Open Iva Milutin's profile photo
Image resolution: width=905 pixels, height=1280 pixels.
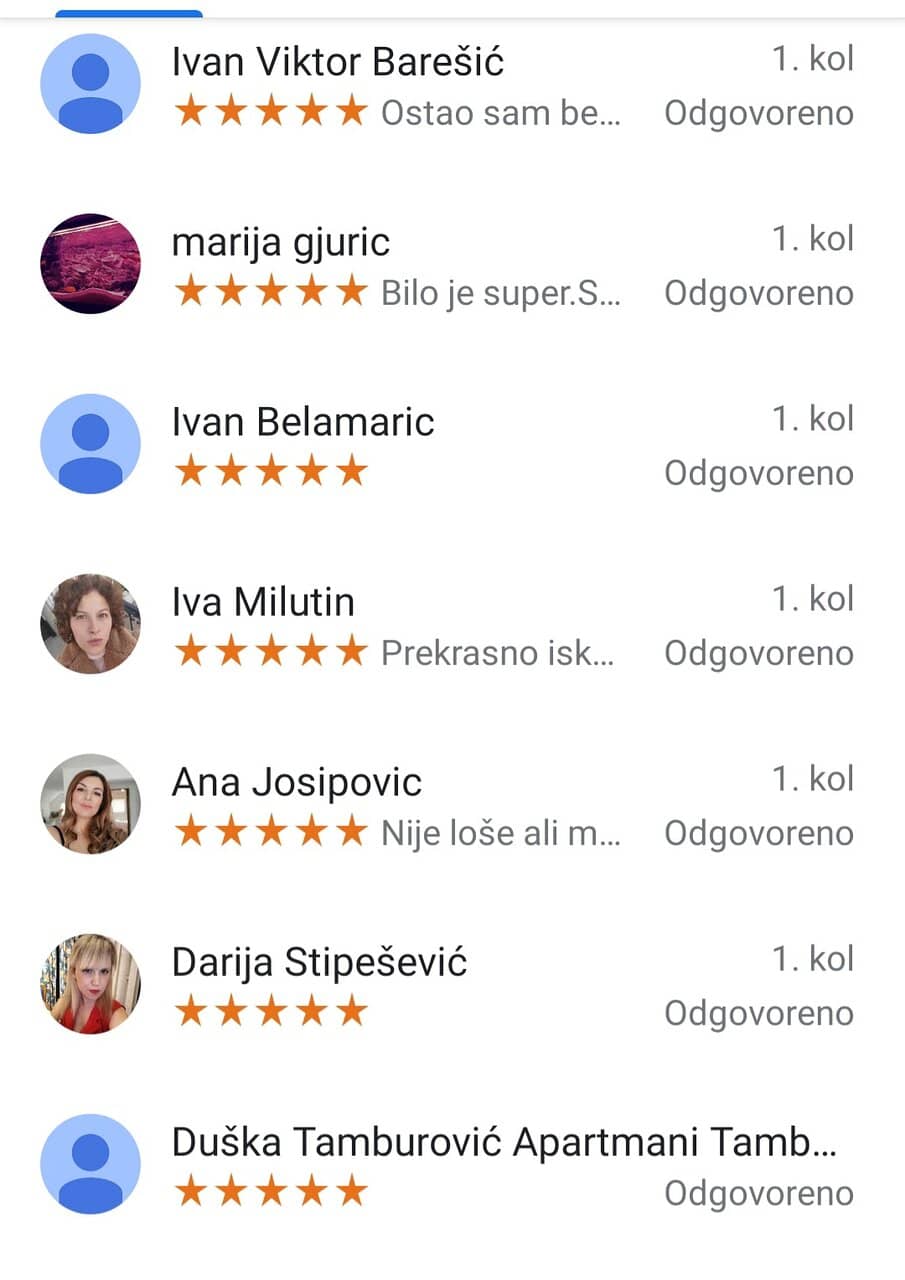click(x=90, y=624)
